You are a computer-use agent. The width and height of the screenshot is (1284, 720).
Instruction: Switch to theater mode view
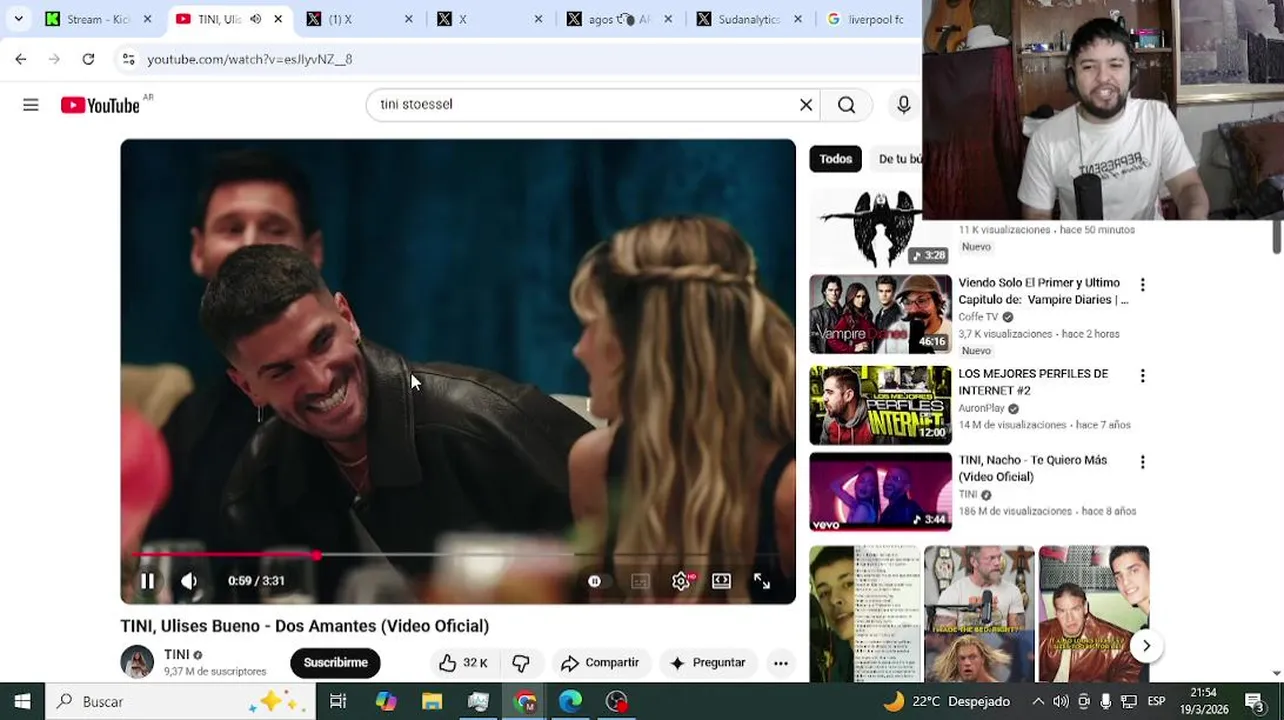click(x=721, y=581)
